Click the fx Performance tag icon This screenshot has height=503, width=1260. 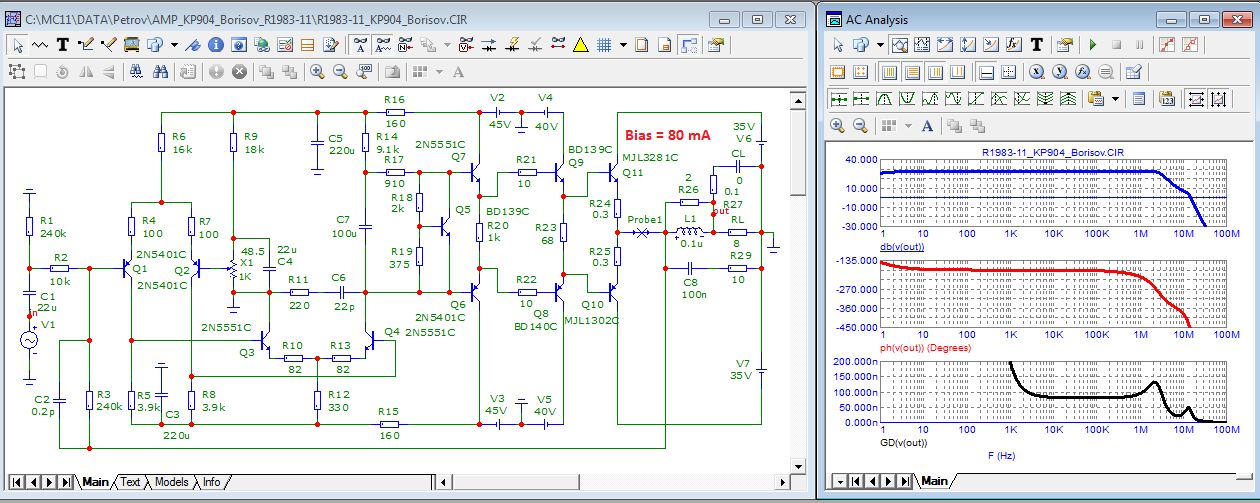point(1013,44)
